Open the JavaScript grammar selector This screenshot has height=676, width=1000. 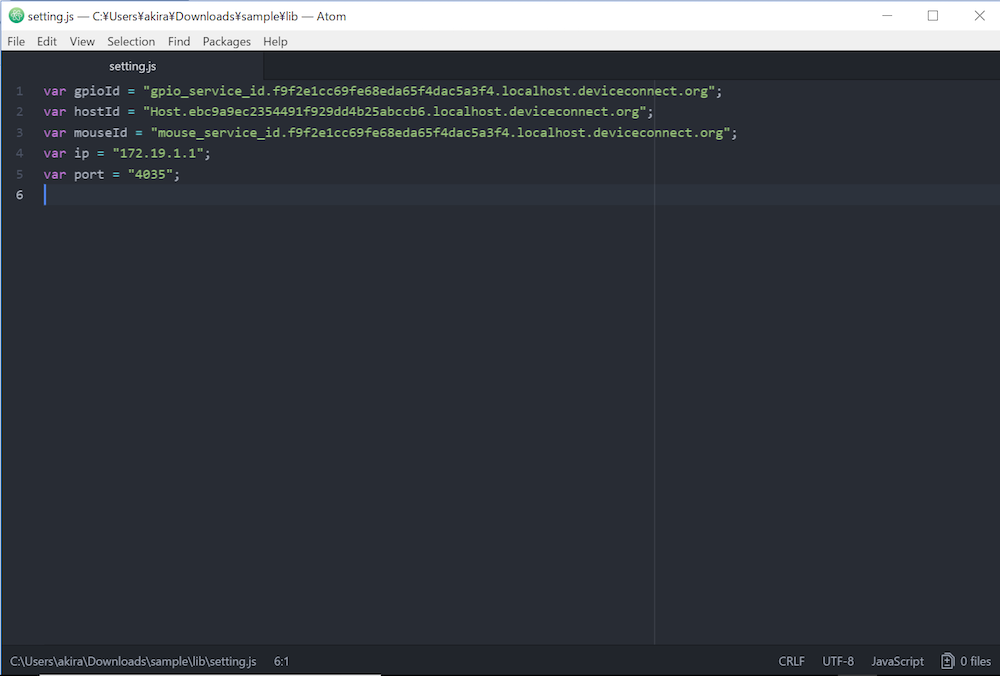[897, 661]
